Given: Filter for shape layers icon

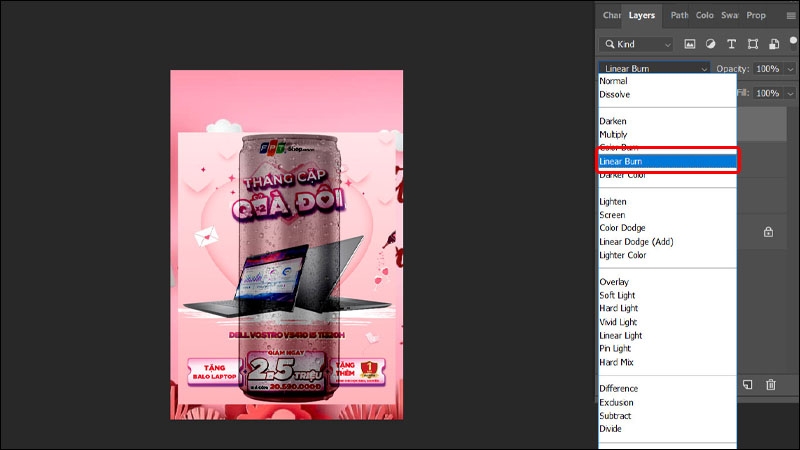Looking at the screenshot, I should (753, 44).
